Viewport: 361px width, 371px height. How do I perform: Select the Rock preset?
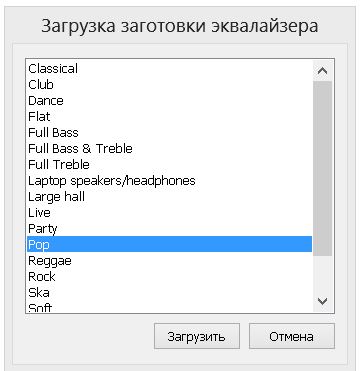(x=169, y=276)
